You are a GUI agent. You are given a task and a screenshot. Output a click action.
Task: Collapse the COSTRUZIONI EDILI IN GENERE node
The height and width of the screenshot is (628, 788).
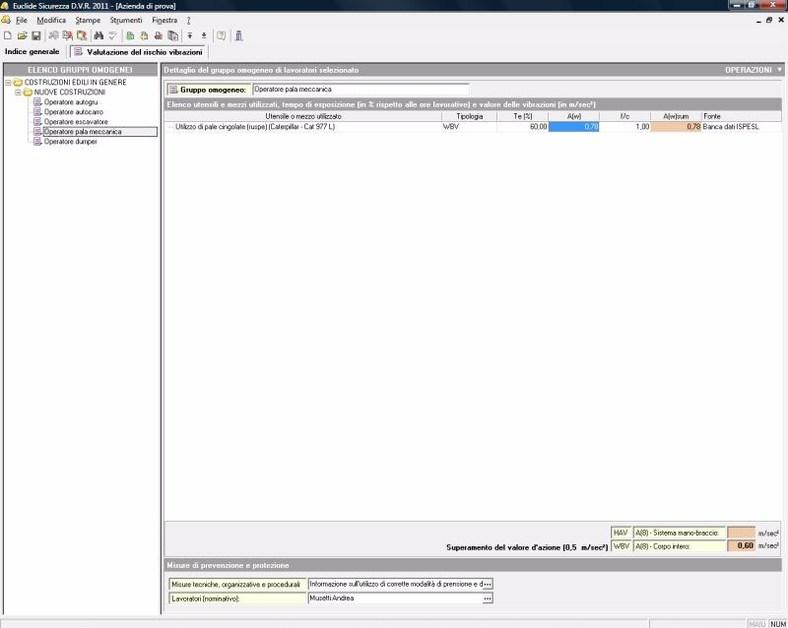point(8,82)
